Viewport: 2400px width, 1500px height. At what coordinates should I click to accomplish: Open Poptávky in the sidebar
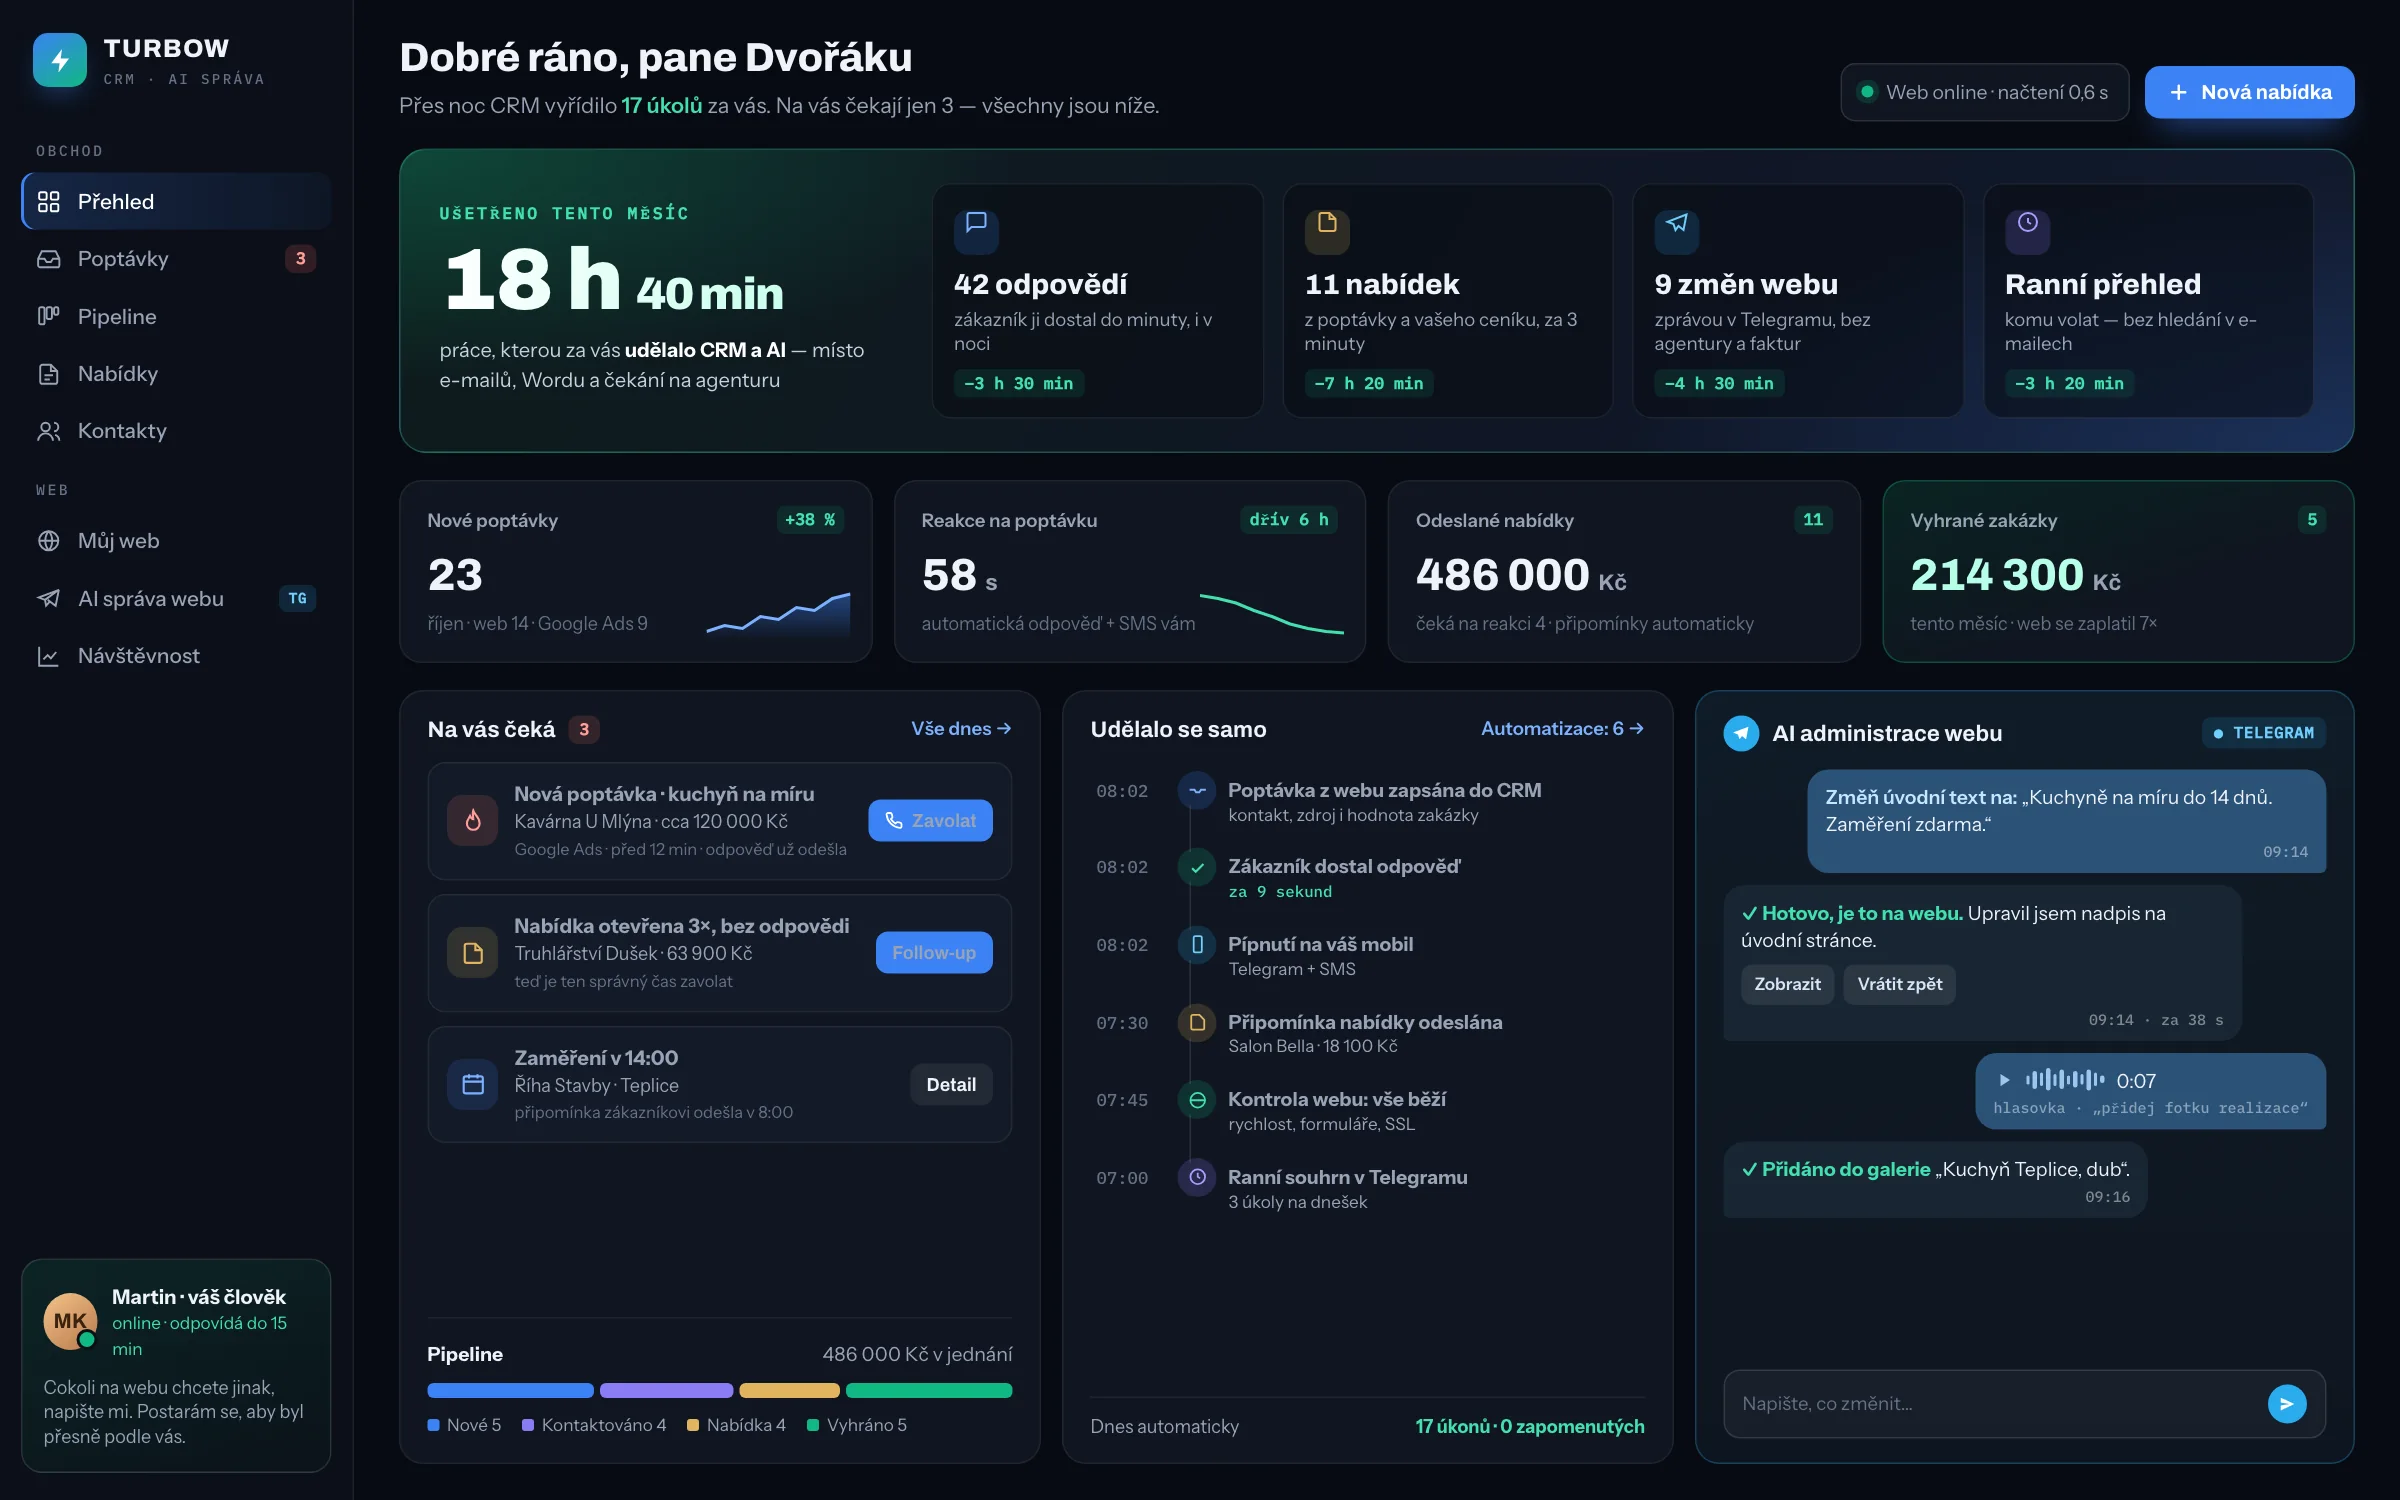(x=176, y=259)
